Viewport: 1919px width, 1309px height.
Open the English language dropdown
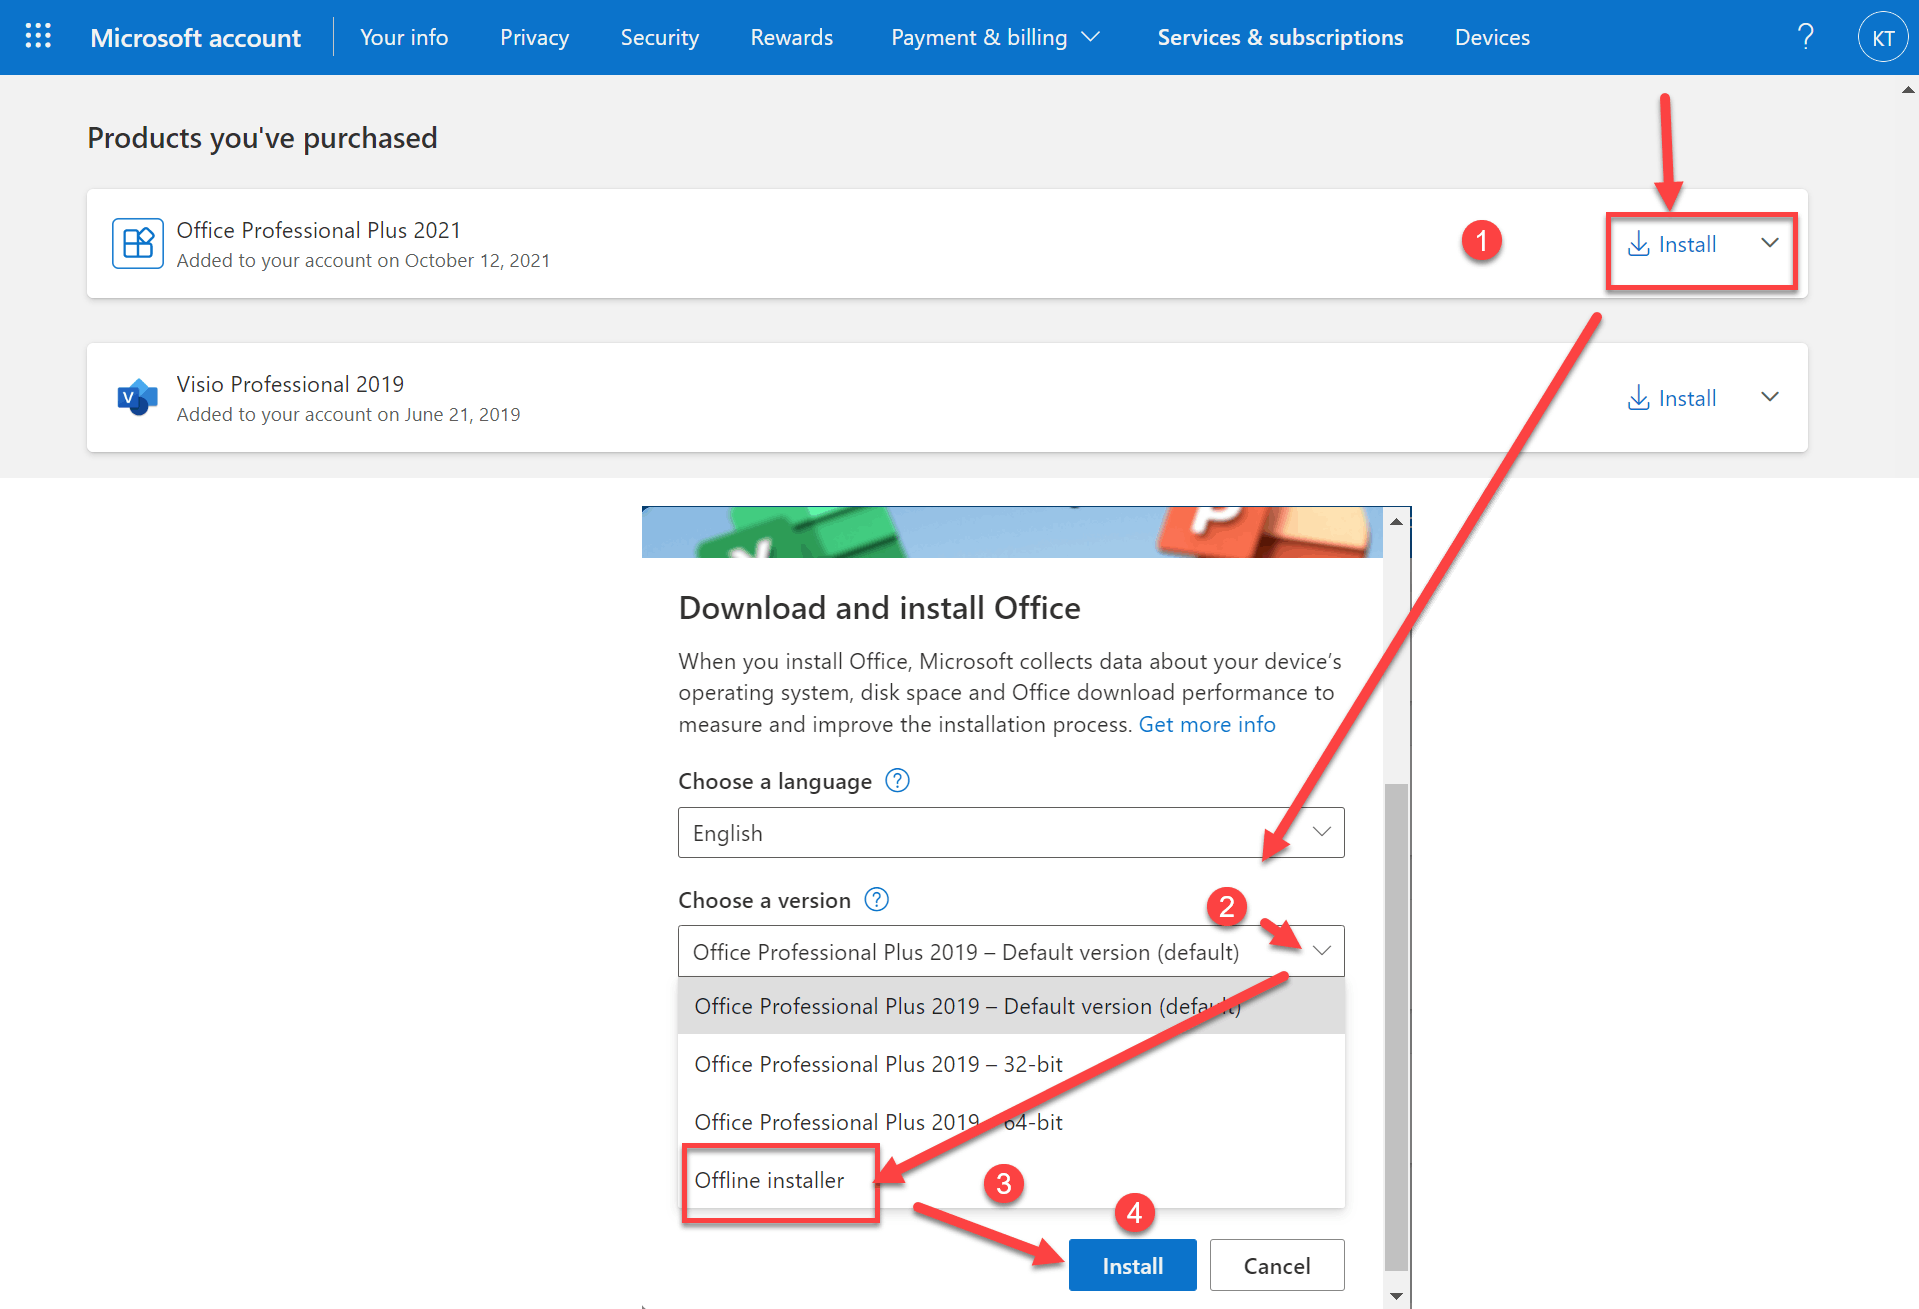[x=1011, y=832]
